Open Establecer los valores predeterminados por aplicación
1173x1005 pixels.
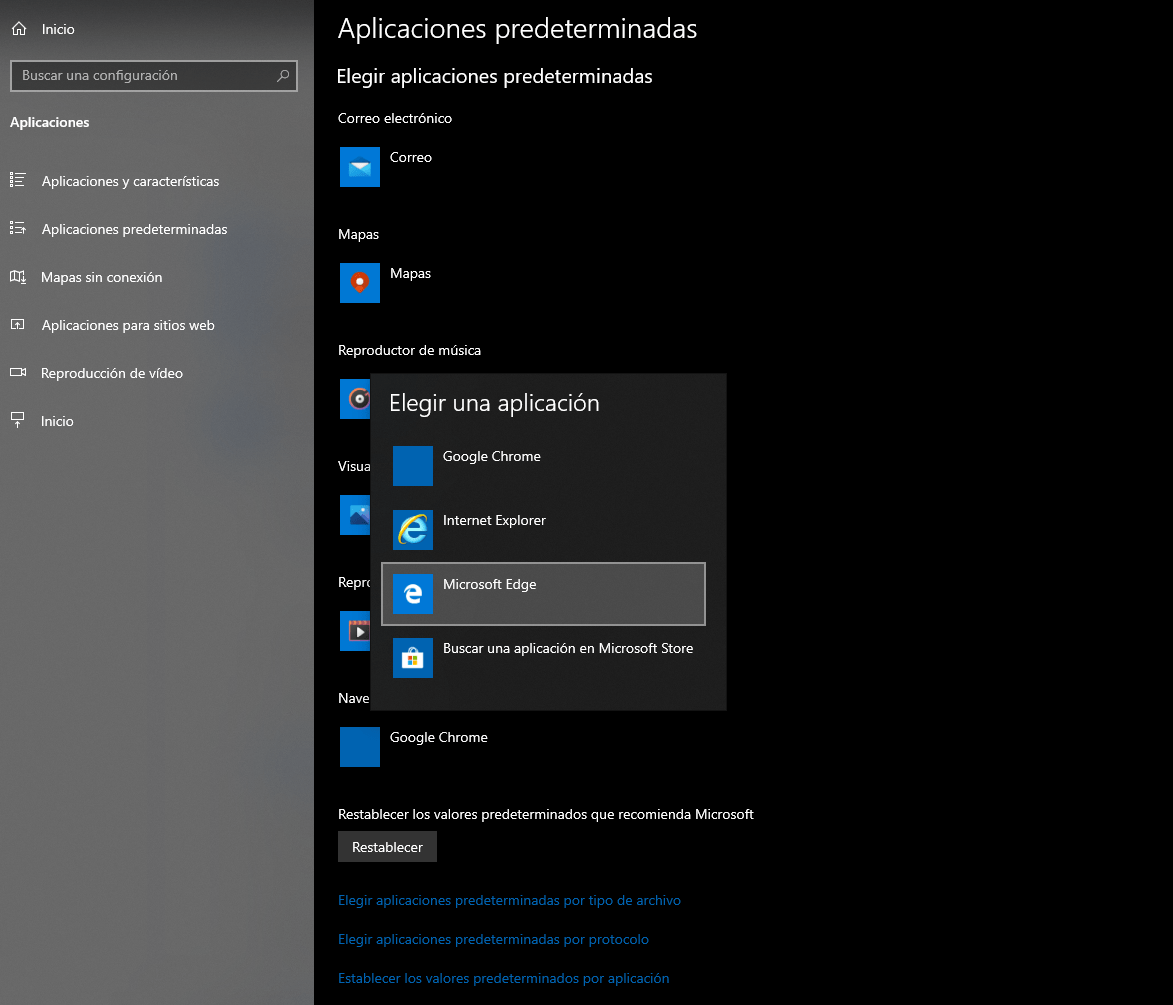503,978
